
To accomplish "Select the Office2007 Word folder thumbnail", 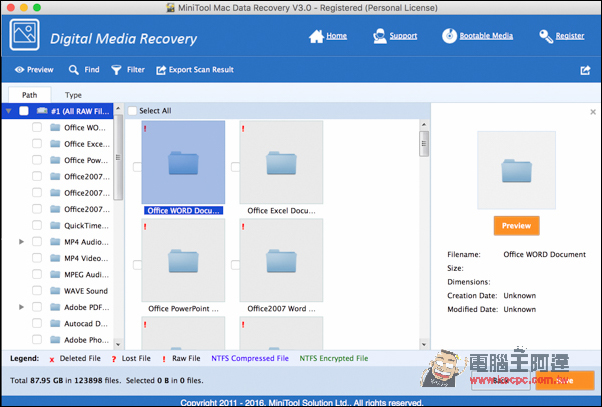I will [281, 260].
